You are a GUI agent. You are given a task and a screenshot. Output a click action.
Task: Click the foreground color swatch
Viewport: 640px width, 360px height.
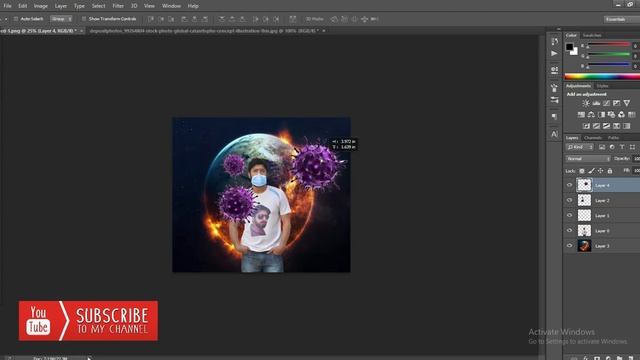569,47
